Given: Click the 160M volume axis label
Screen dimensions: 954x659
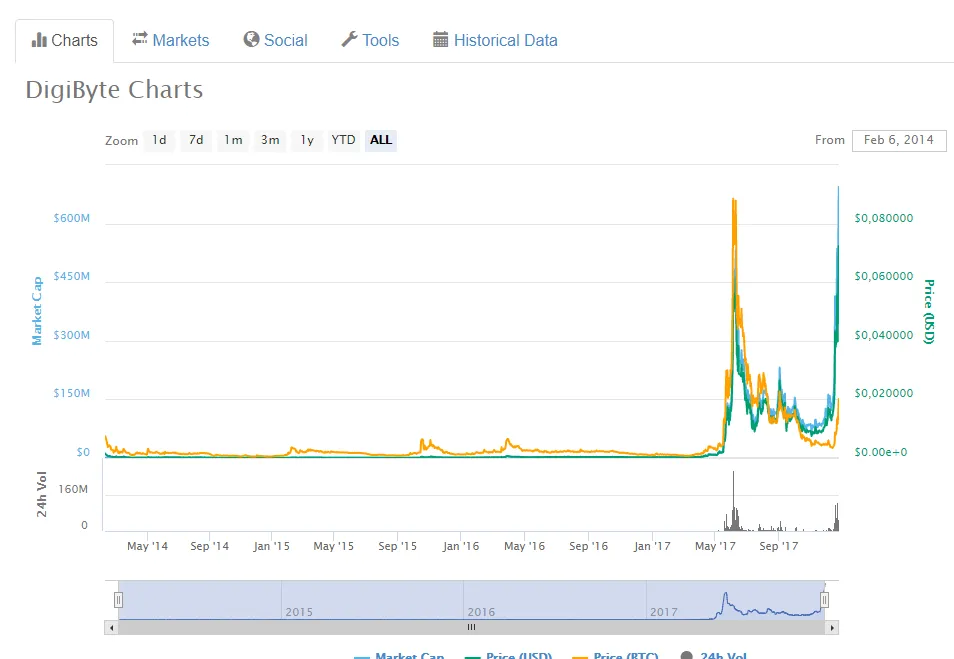Looking at the screenshot, I should click(x=73, y=489).
